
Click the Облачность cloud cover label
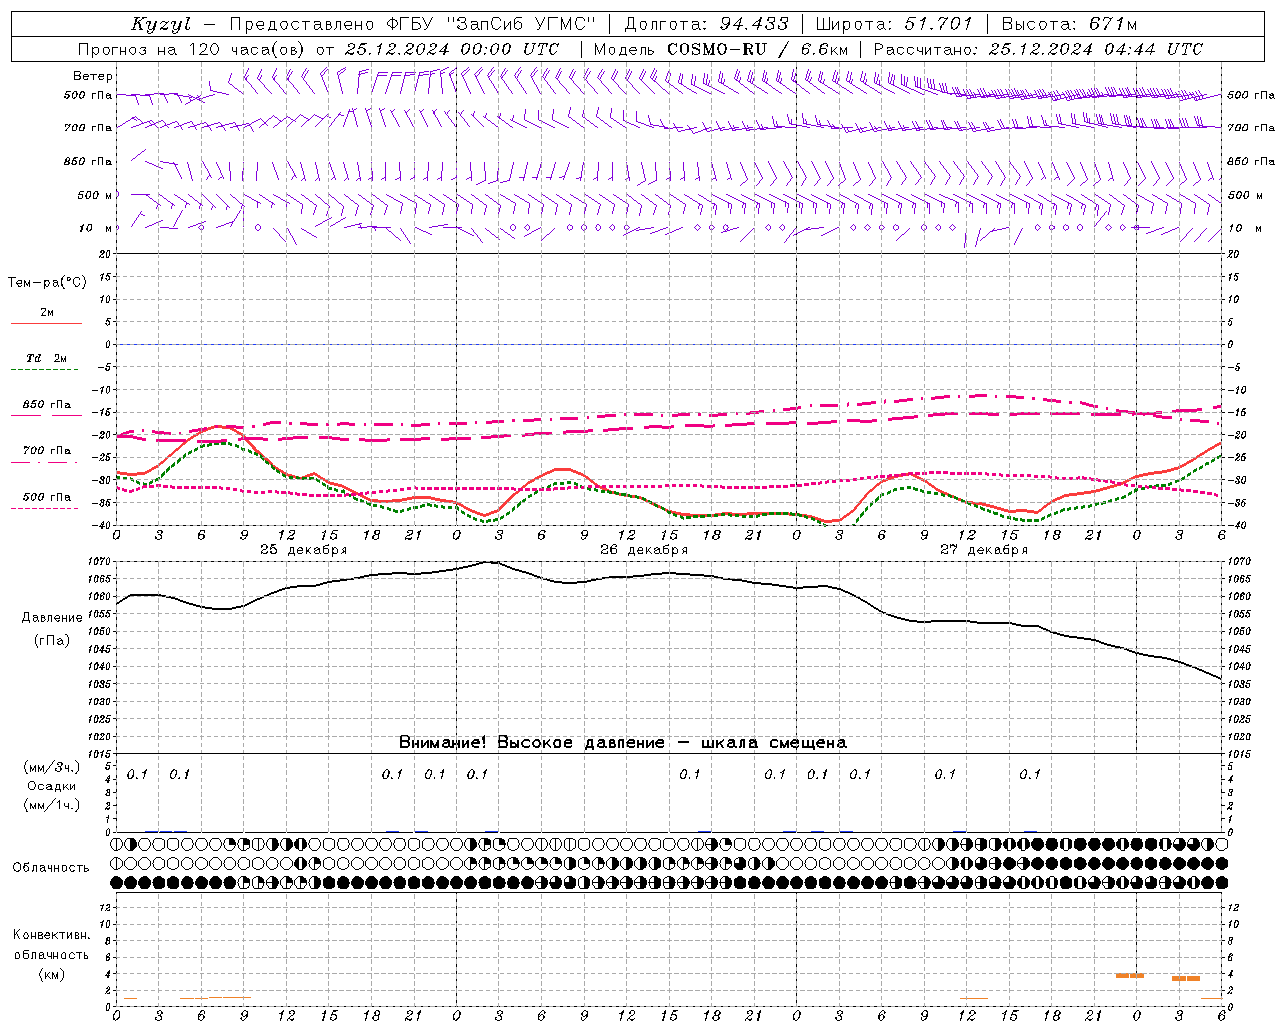(x=51, y=867)
